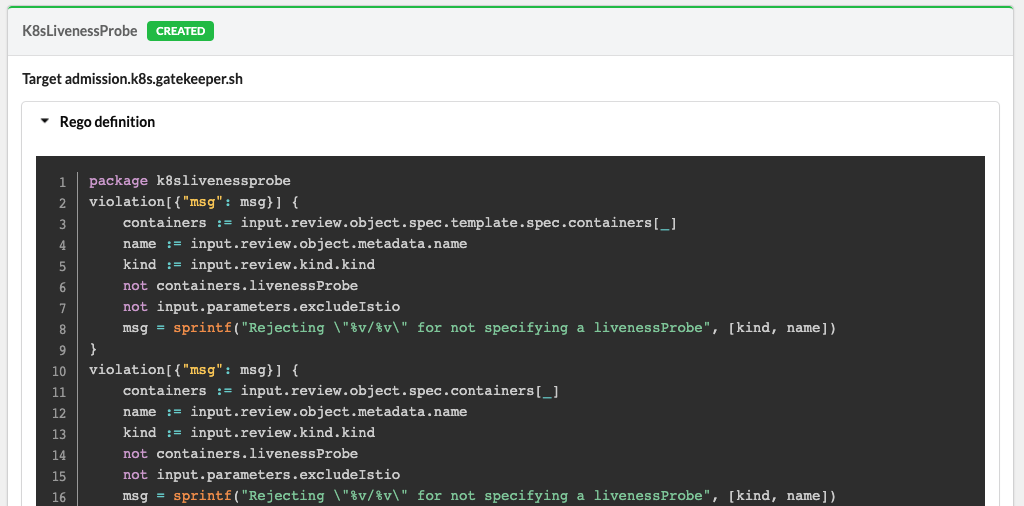Select the K8sLivenessProbe title
Screen dimensions: 1024x506
80,31
